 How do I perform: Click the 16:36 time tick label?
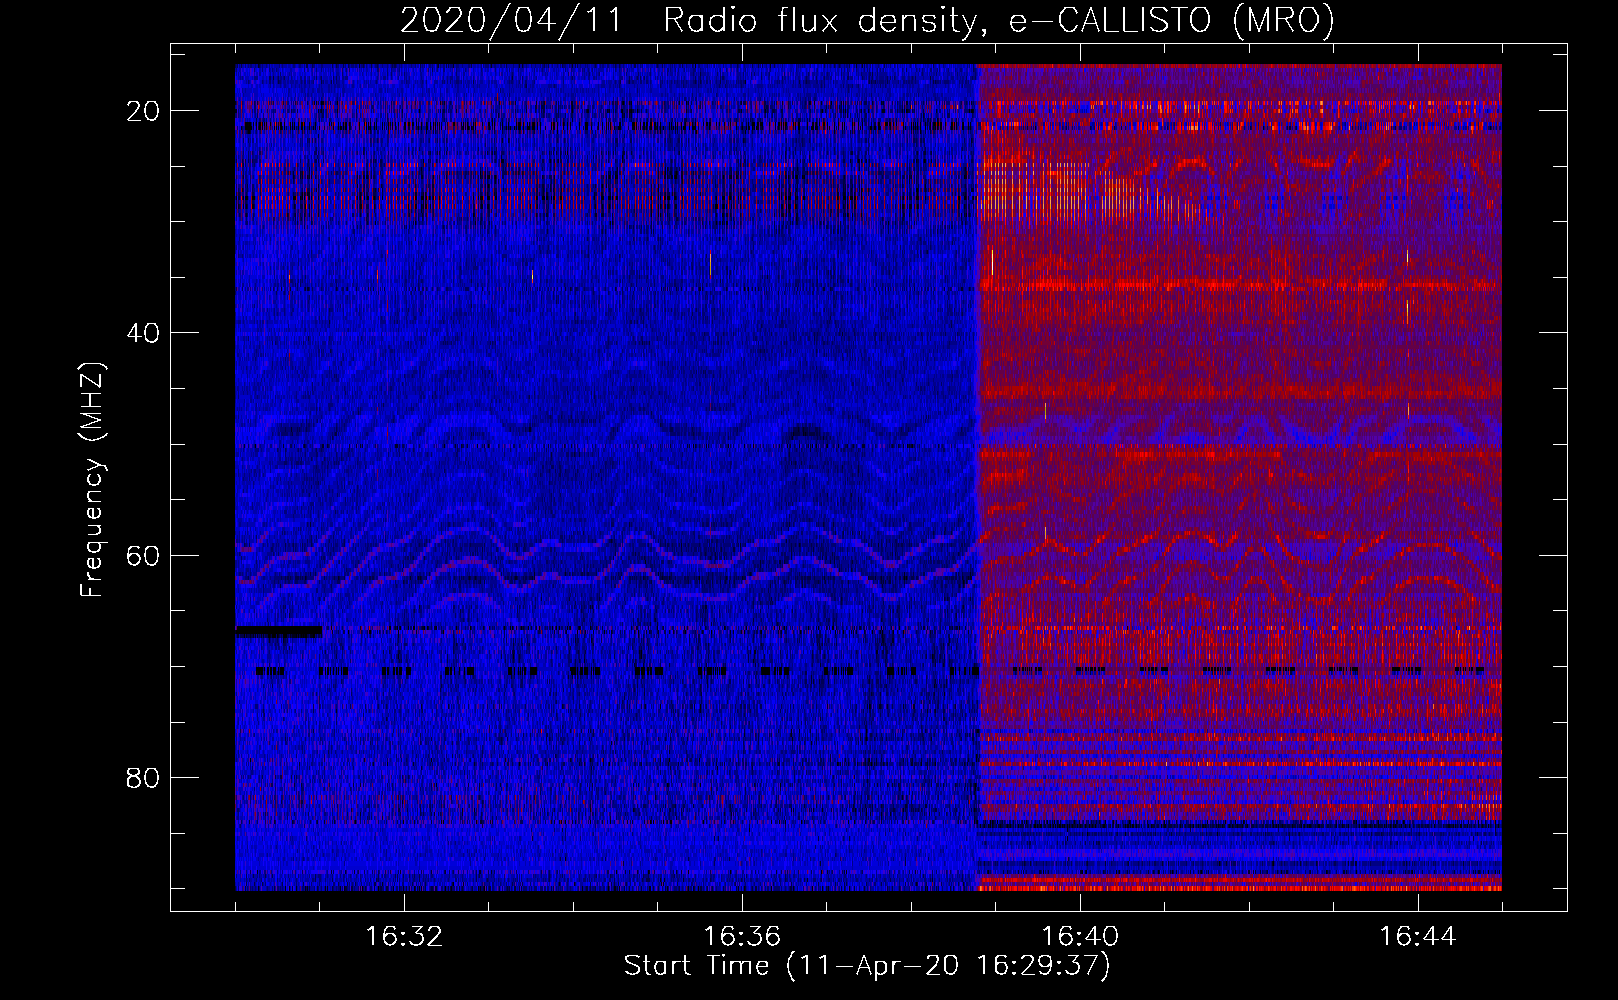coord(742,937)
